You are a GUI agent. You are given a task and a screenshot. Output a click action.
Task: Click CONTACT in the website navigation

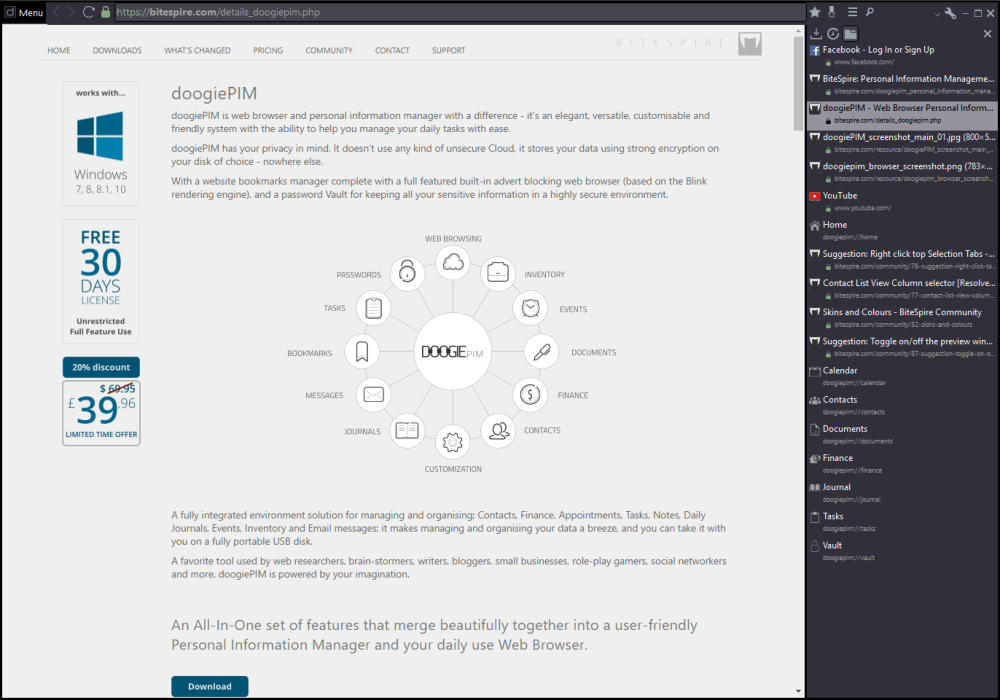392,50
